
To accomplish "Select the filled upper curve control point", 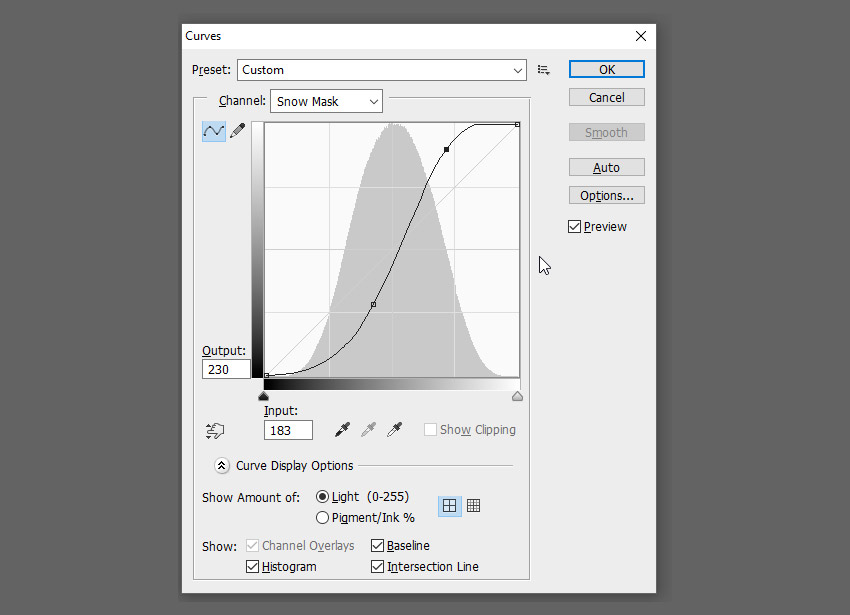I will pos(446,149).
